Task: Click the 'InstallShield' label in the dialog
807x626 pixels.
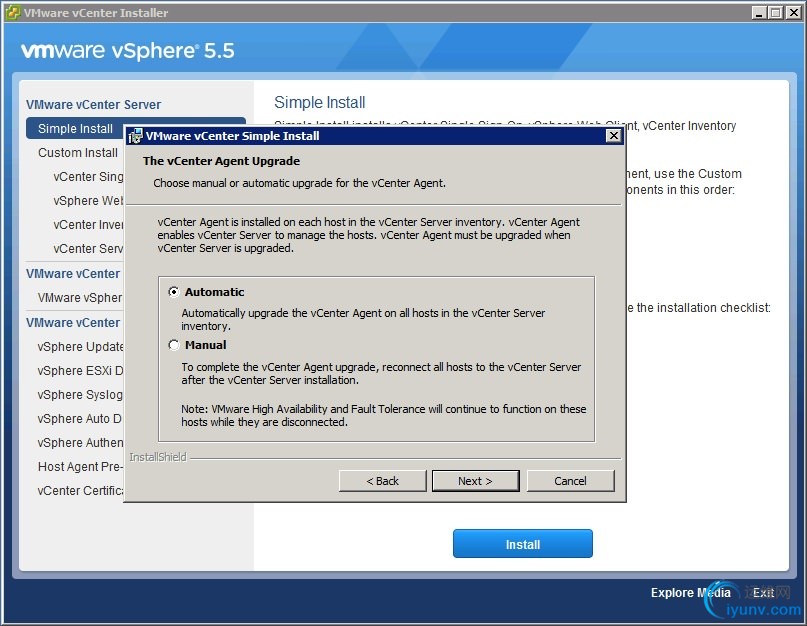Action: pyautogui.click(x=158, y=457)
